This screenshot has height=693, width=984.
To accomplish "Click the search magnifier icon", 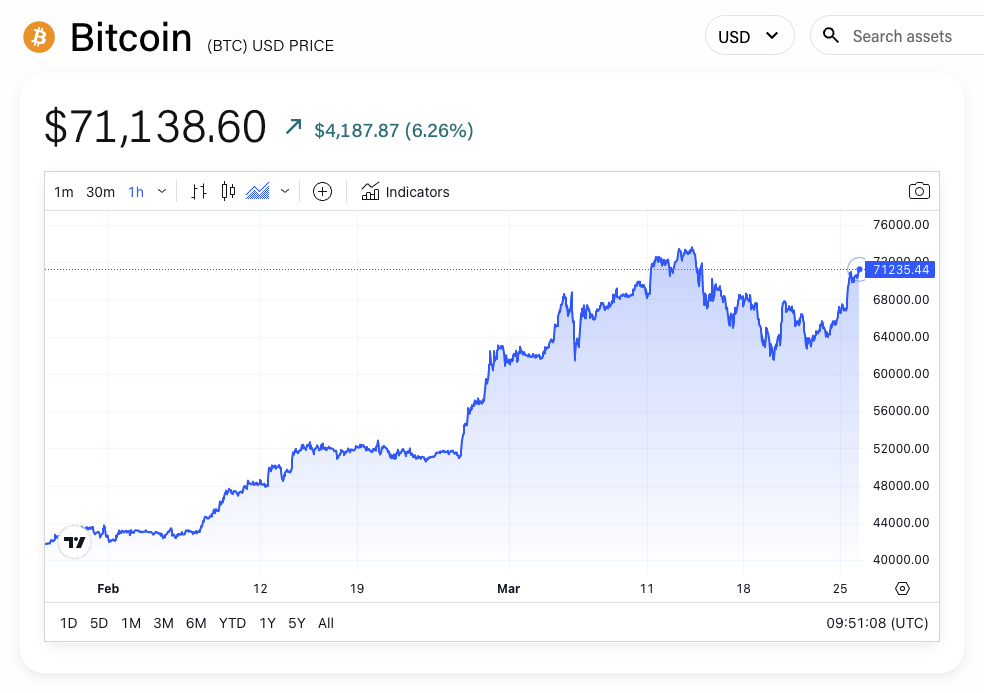I will [x=831, y=35].
